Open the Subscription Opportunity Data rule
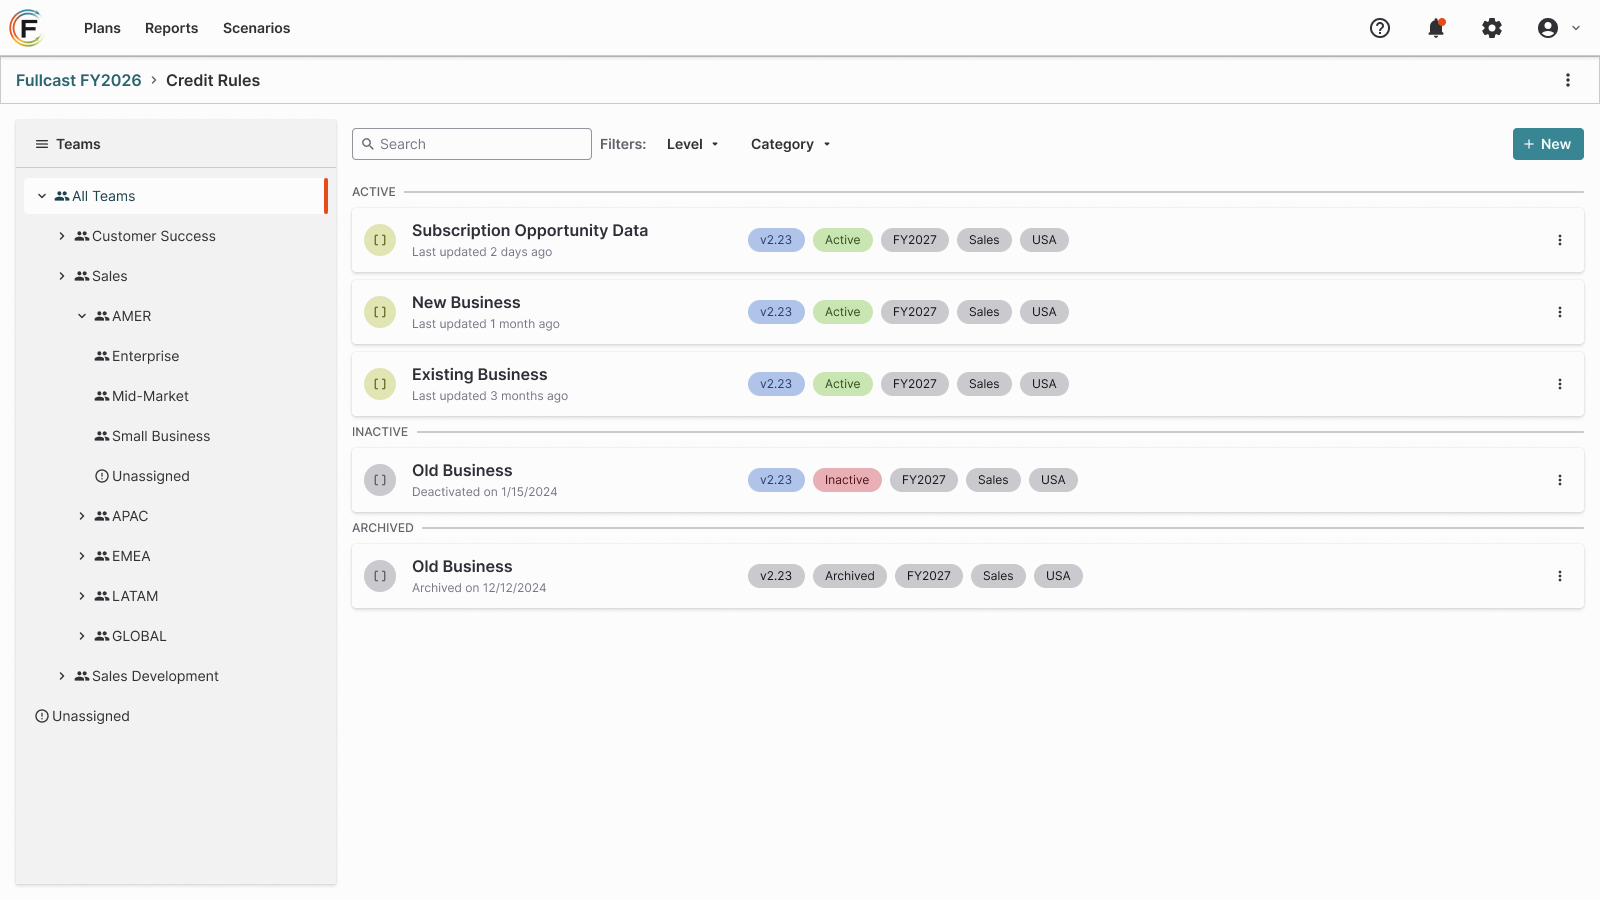The height and width of the screenshot is (900, 1600). [x=968, y=240]
